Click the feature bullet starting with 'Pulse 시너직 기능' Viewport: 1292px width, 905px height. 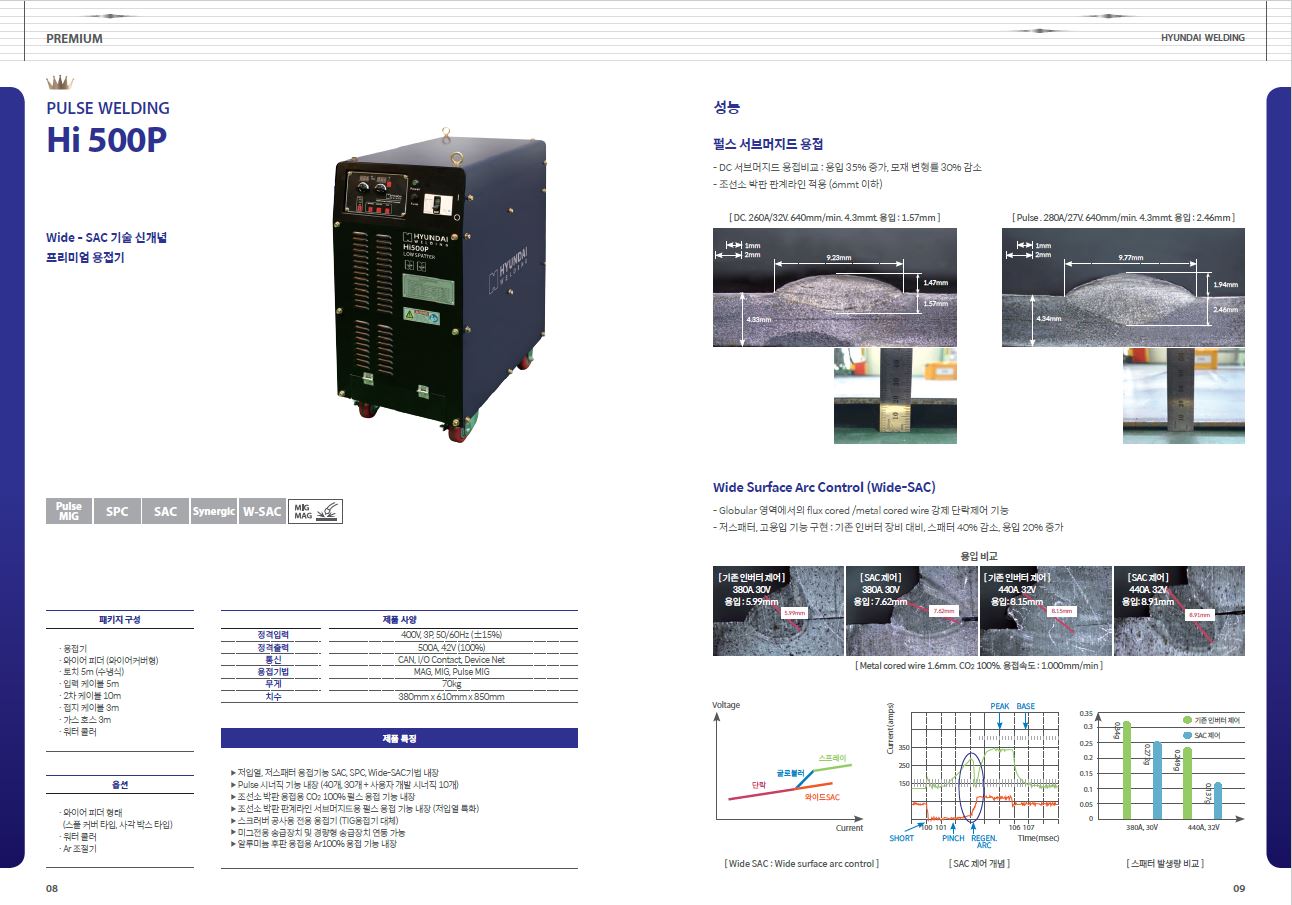pyautogui.click(x=345, y=784)
